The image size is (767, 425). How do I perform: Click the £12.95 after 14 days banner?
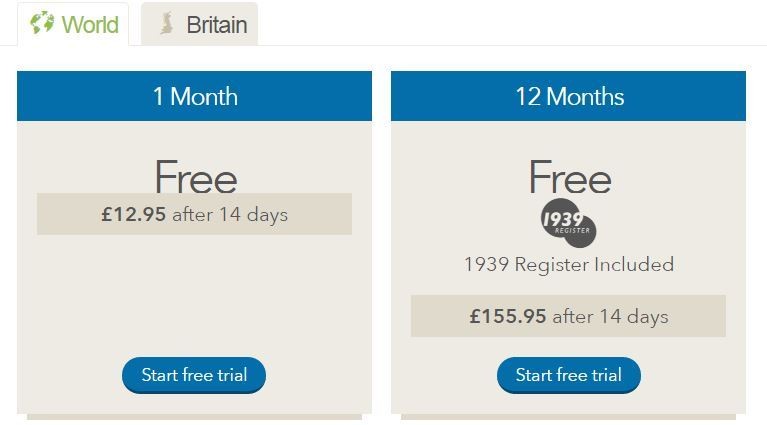click(x=194, y=214)
